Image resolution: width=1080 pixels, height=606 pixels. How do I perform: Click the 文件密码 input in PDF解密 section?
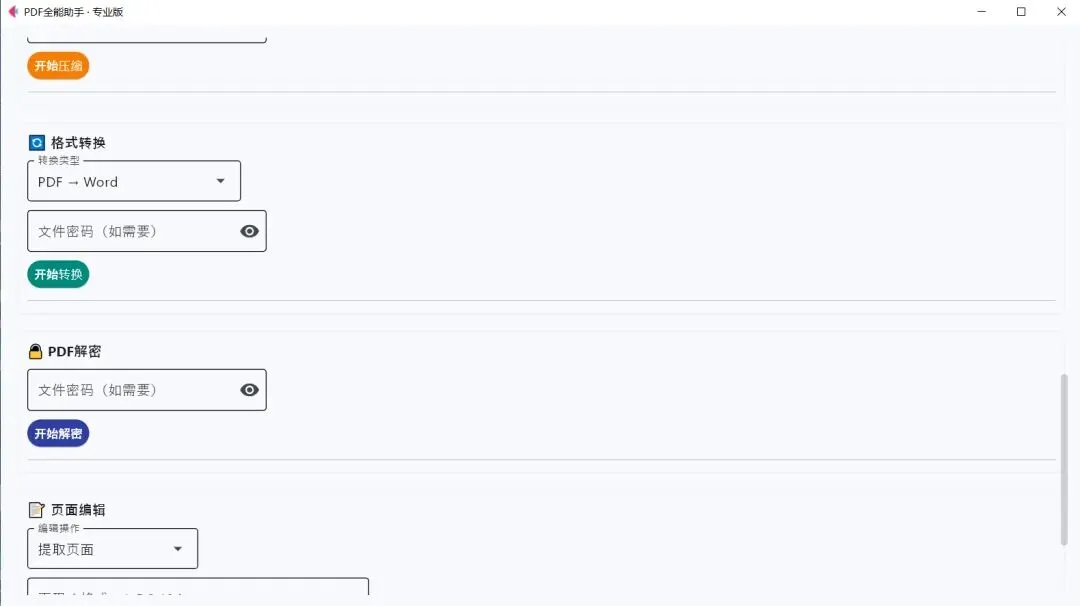[x=130, y=390]
